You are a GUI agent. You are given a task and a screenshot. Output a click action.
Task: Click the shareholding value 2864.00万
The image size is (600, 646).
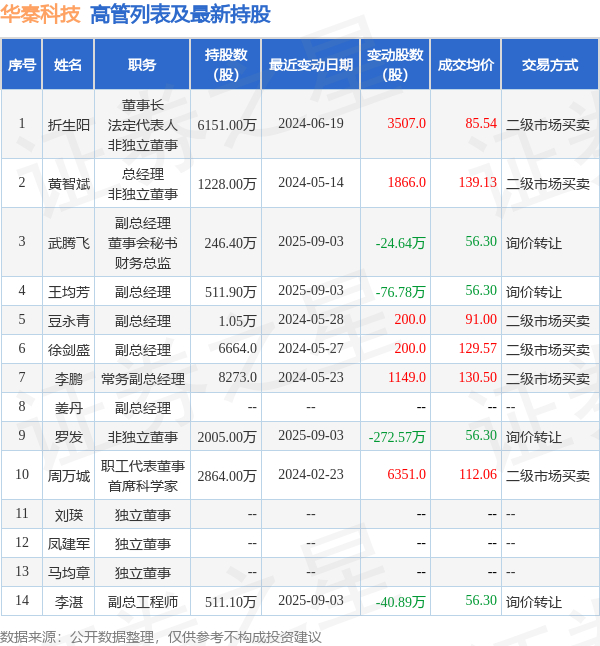[227, 475]
